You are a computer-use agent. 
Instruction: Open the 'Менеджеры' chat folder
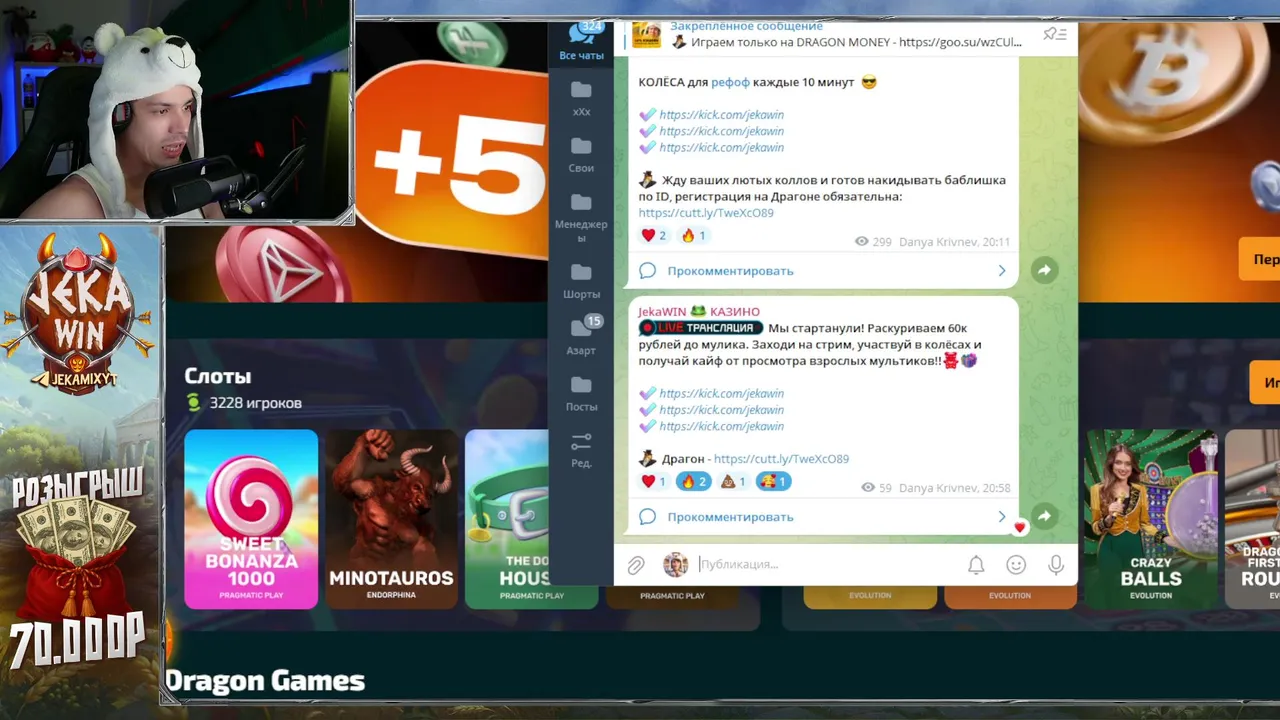[581, 218]
